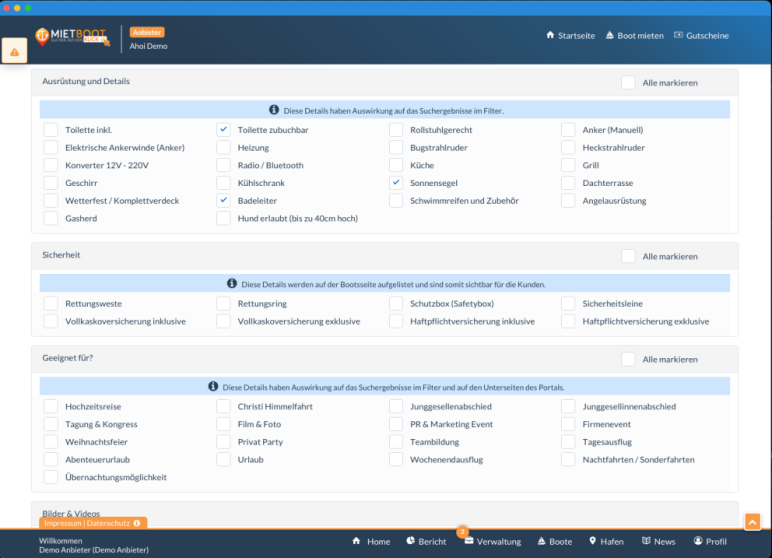Screen dimensions: 772x558
Task: Click the MietBoot logo
Action: pos(71,36)
